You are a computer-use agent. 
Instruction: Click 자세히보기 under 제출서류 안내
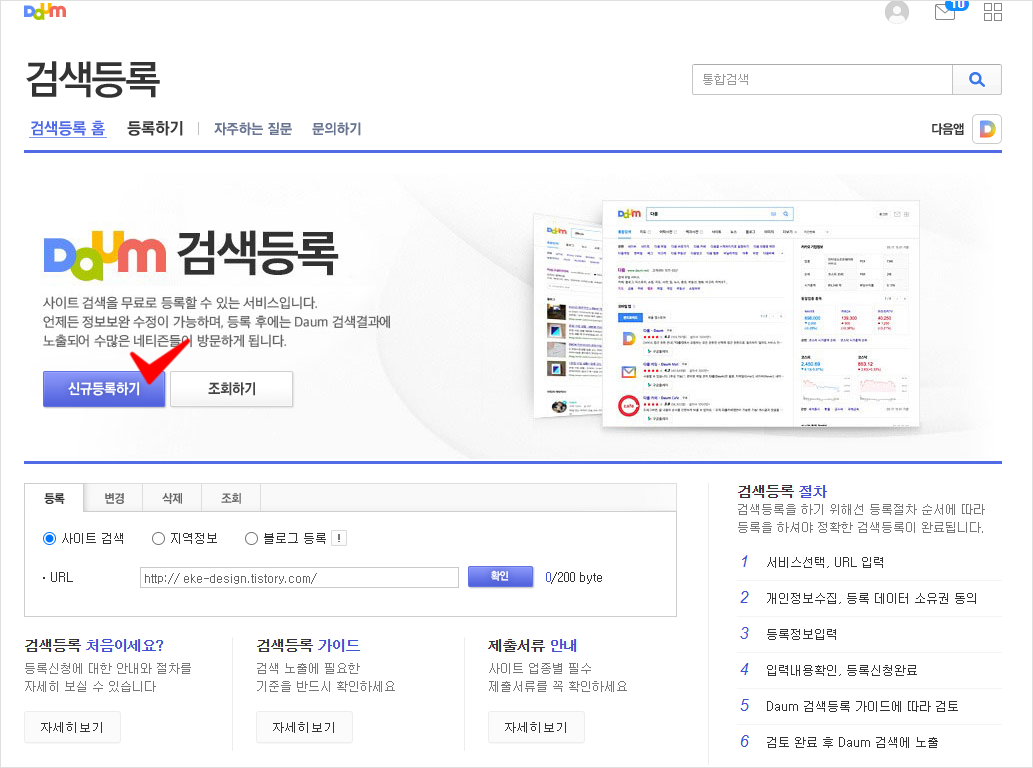(x=536, y=727)
